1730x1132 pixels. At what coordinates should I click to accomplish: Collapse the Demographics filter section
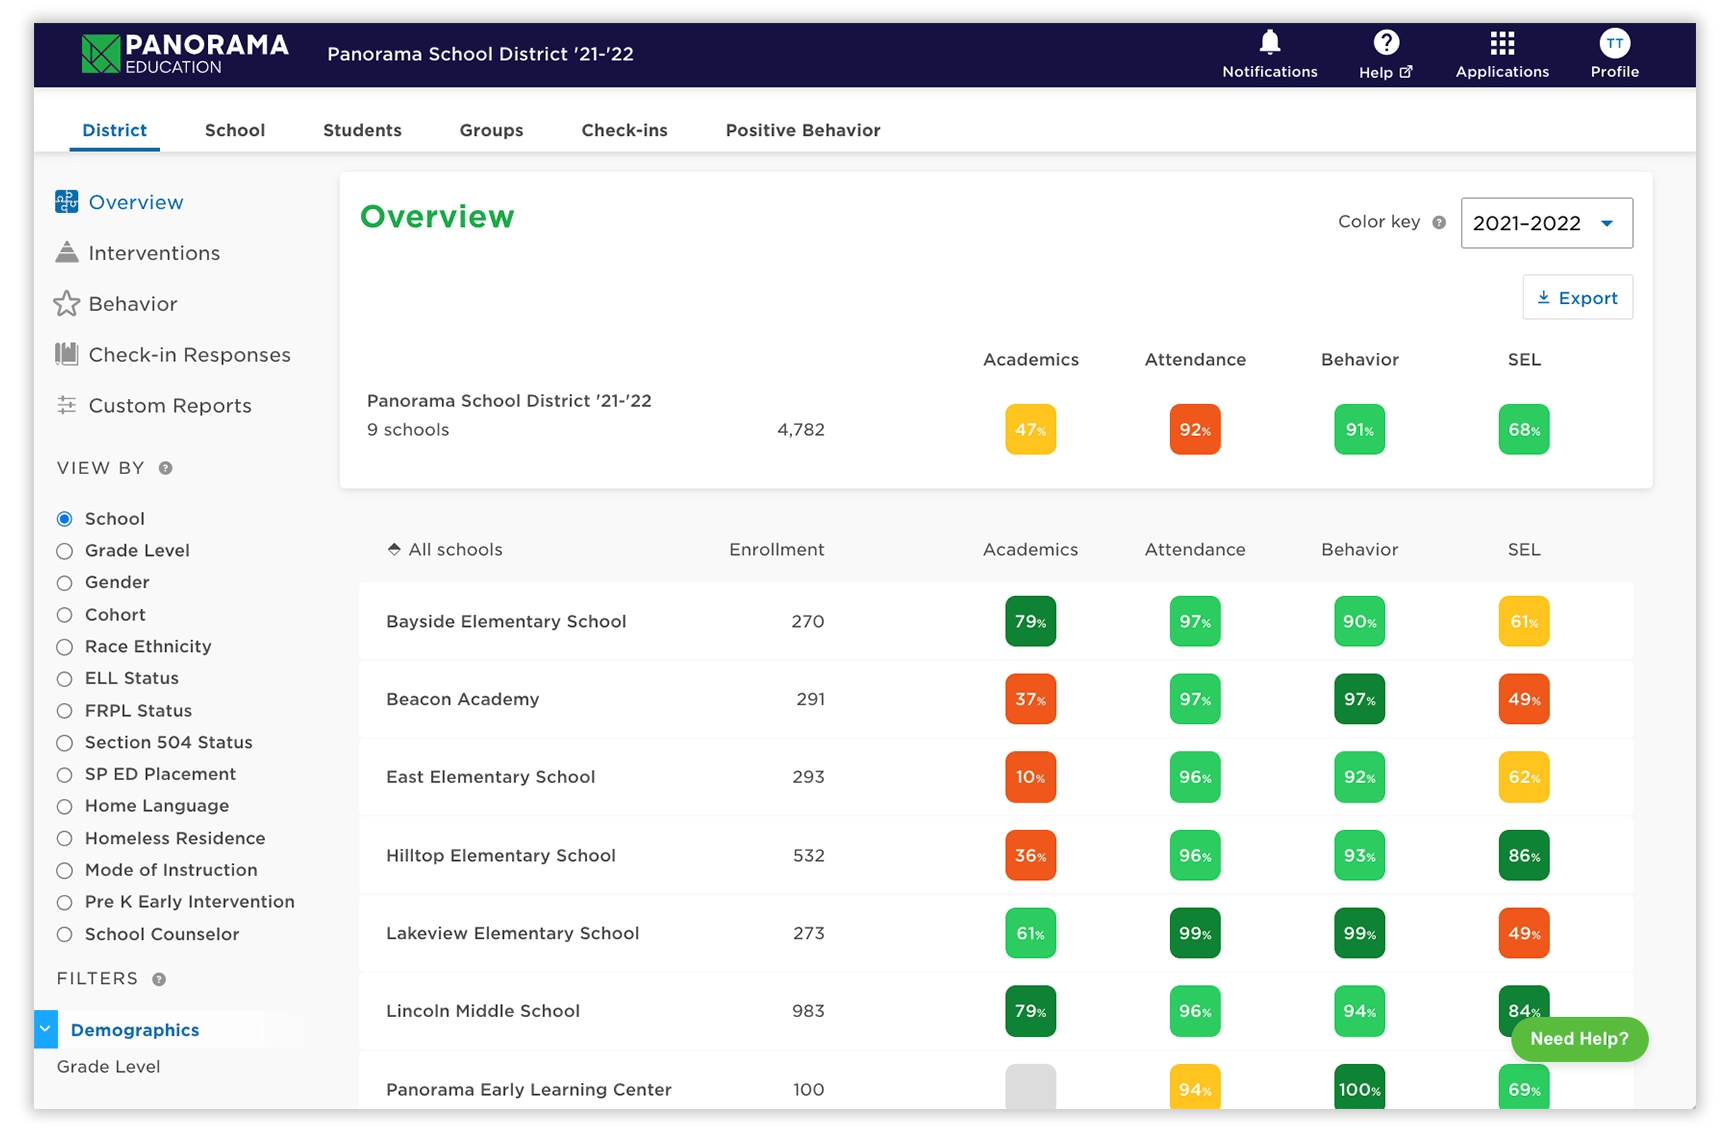point(46,1029)
